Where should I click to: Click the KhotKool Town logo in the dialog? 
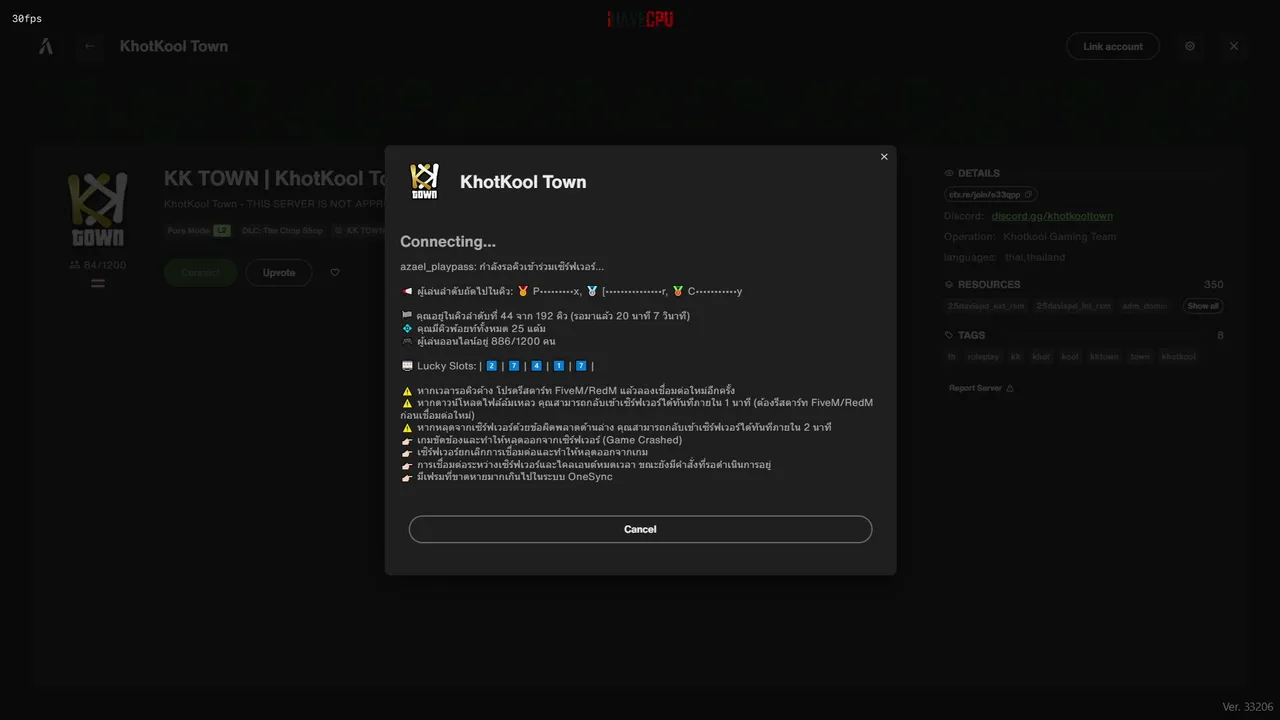(x=425, y=181)
